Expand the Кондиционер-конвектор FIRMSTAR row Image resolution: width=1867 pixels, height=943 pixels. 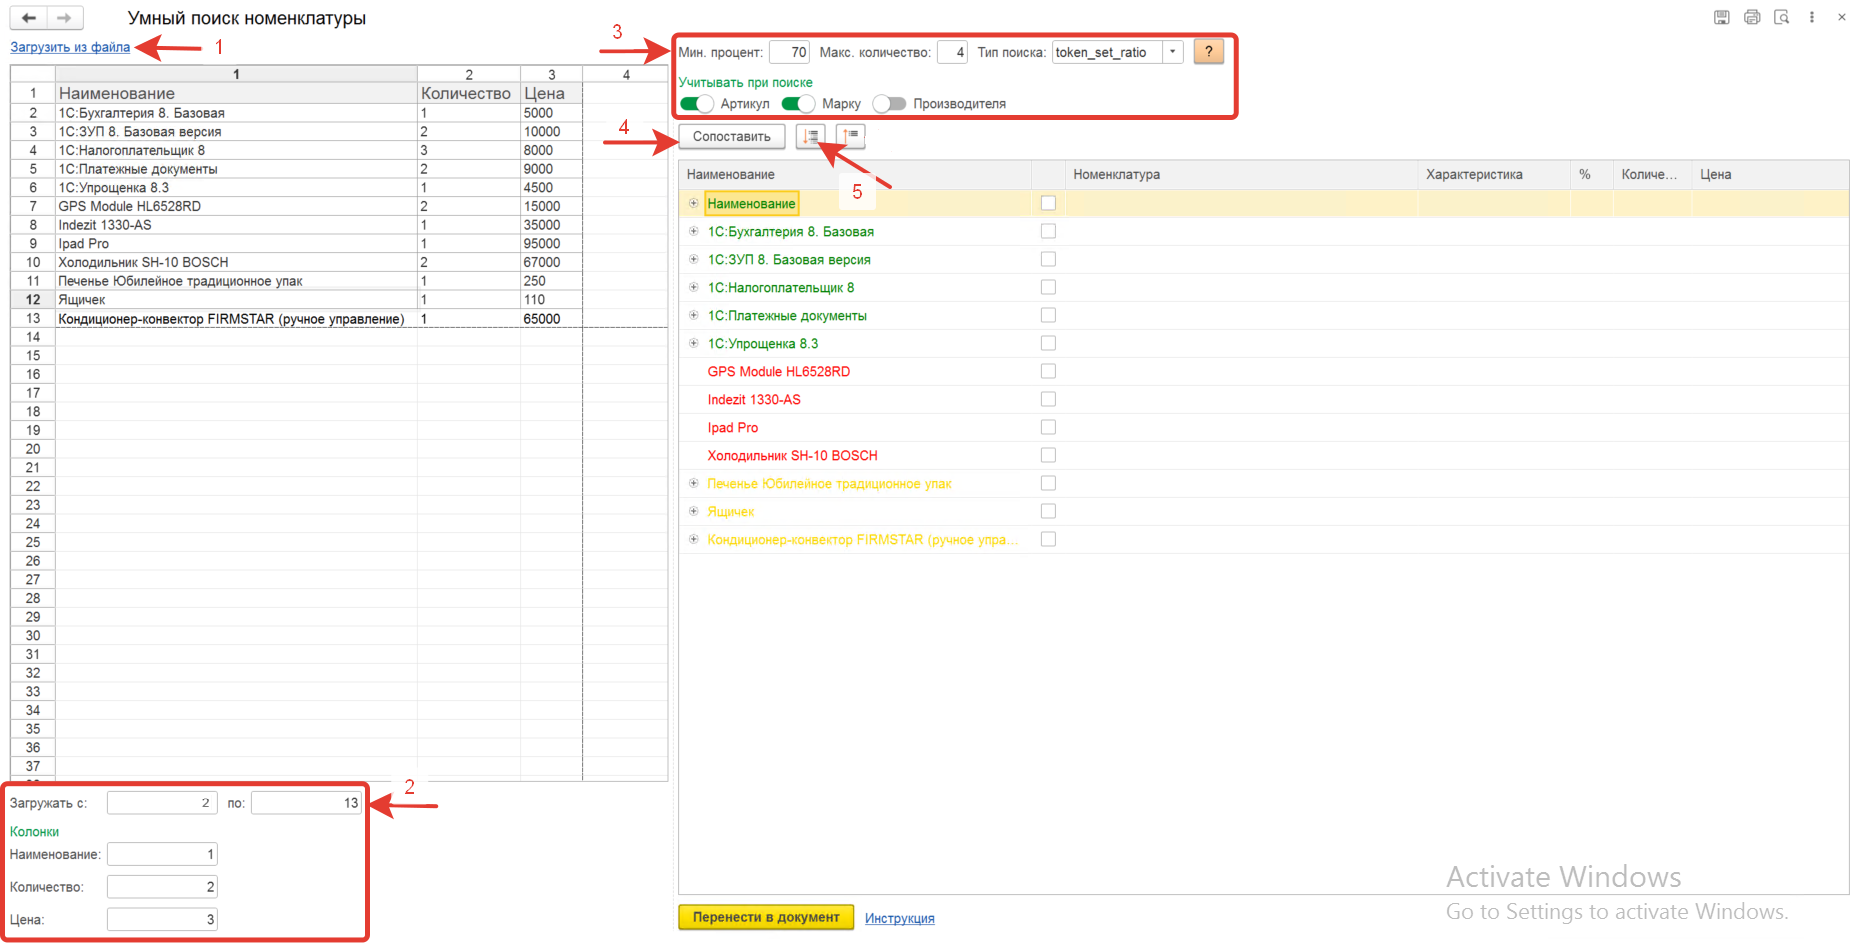693,539
